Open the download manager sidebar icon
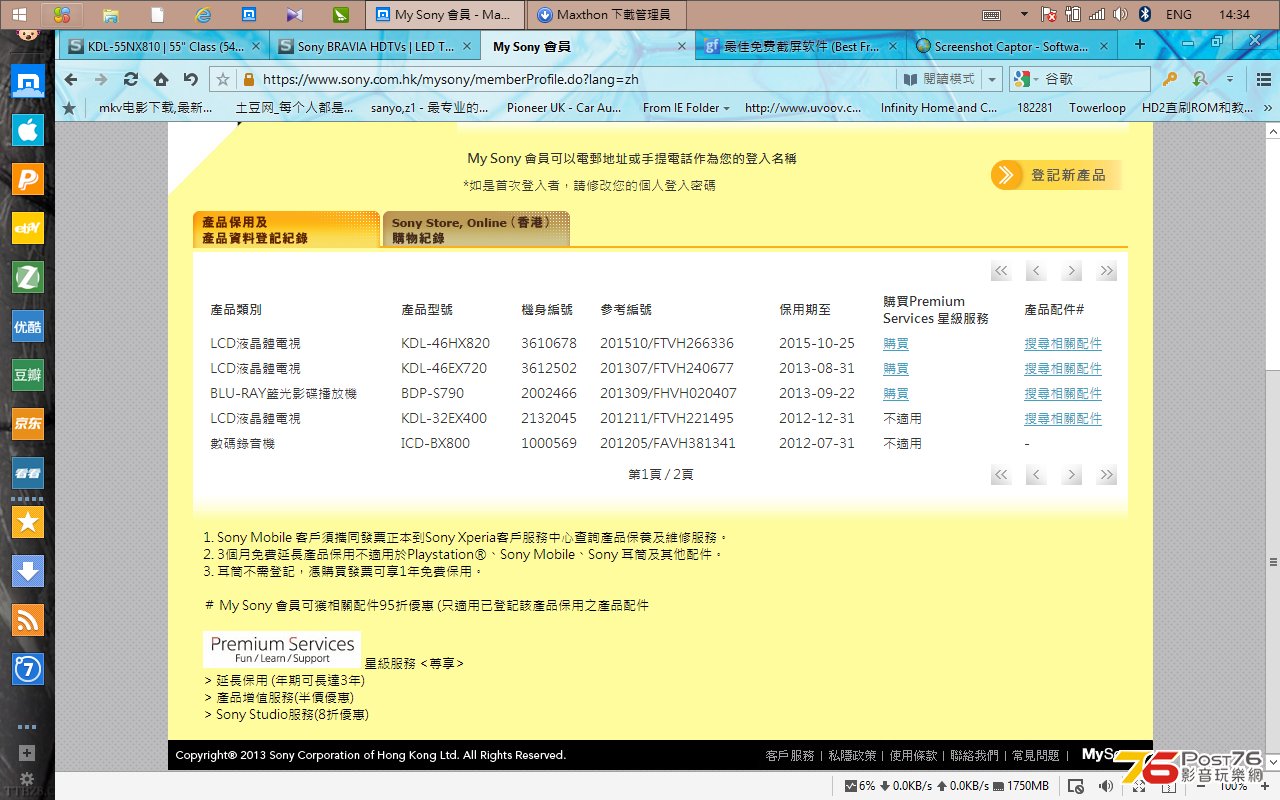The height and width of the screenshot is (800, 1280). pyautogui.click(x=27, y=571)
